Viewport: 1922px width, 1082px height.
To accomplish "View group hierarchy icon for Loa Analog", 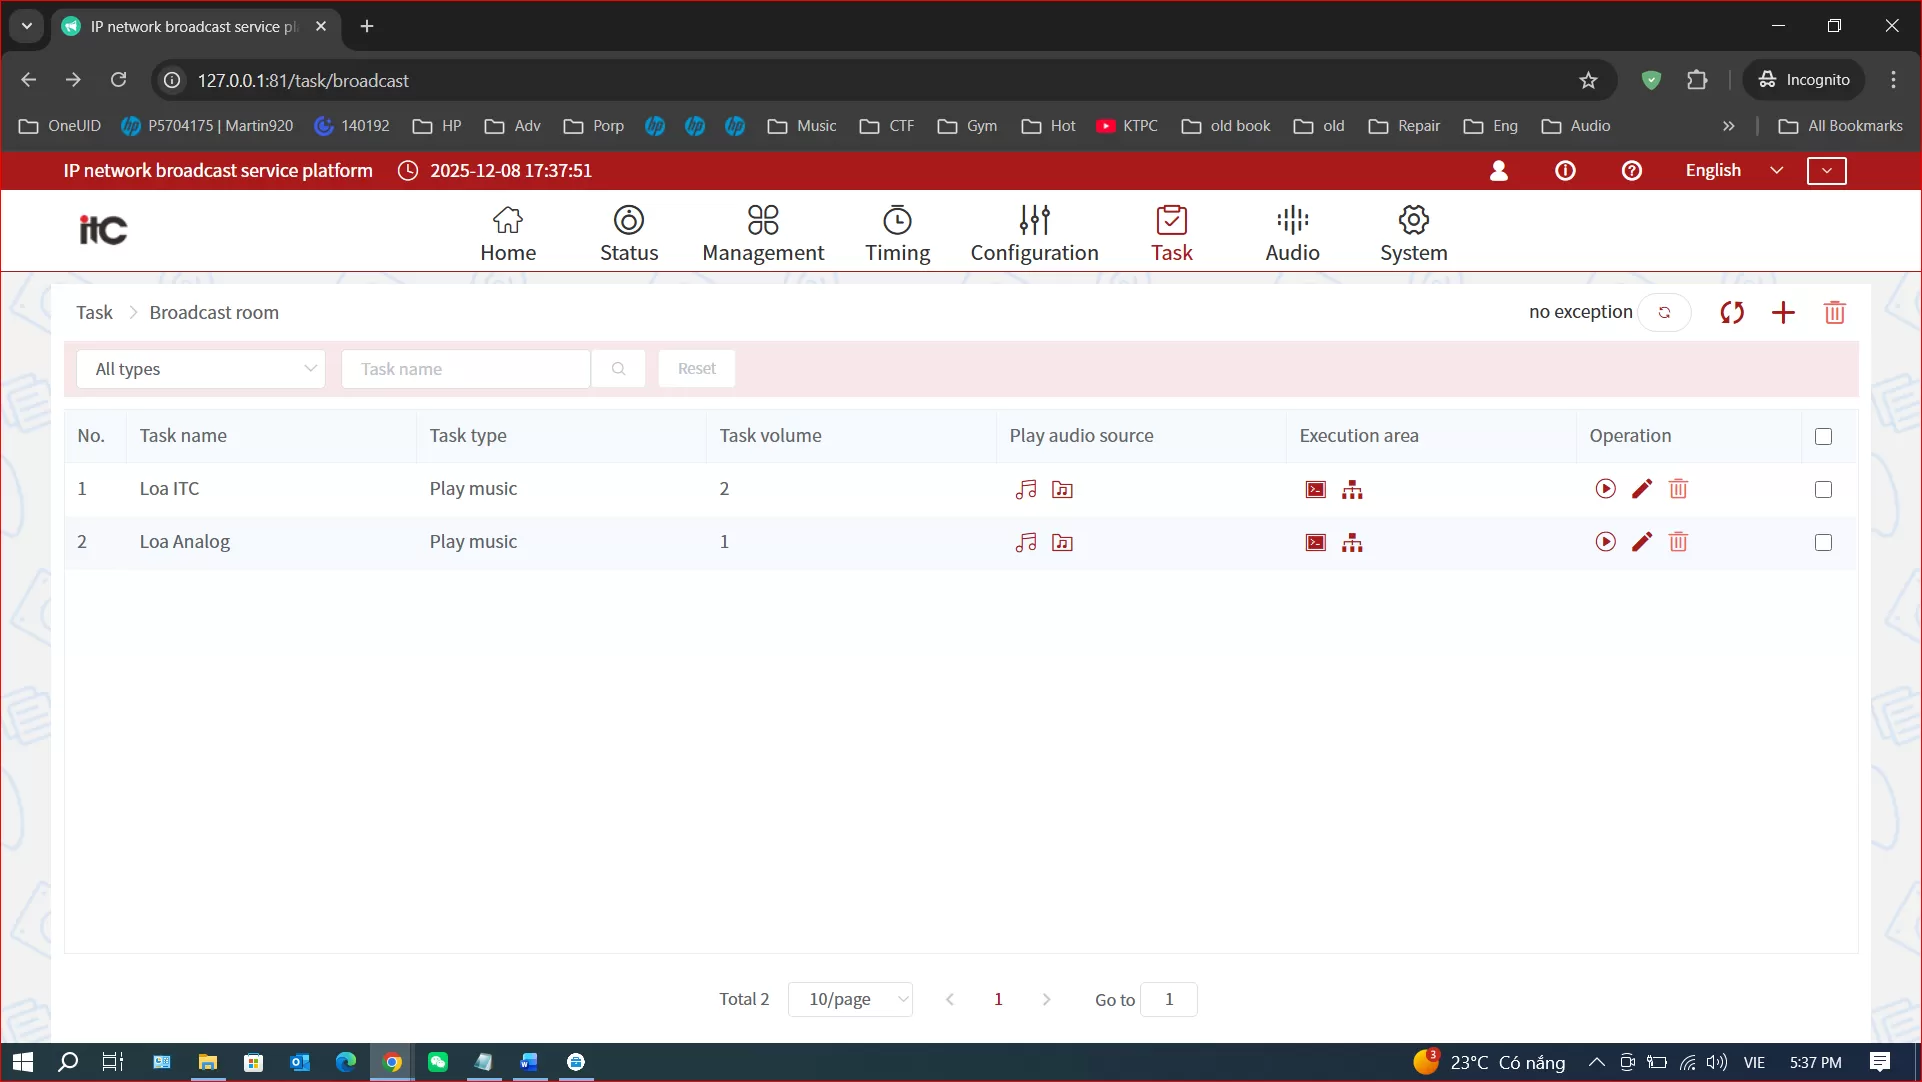I will point(1352,543).
